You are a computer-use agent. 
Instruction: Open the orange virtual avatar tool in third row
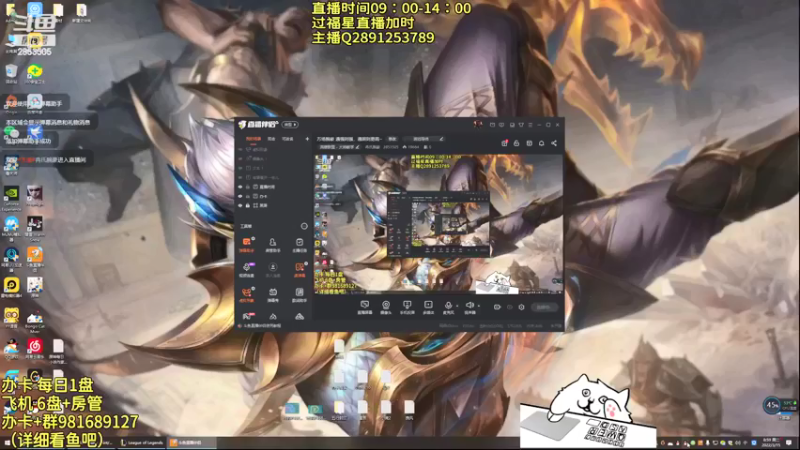(x=246, y=294)
